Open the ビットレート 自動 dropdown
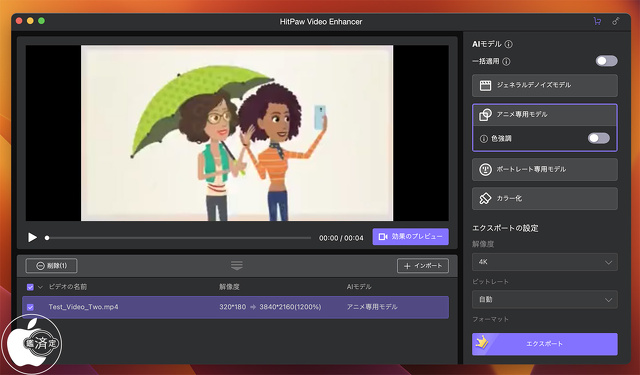The height and width of the screenshot is (375, 640). [544, 300]
